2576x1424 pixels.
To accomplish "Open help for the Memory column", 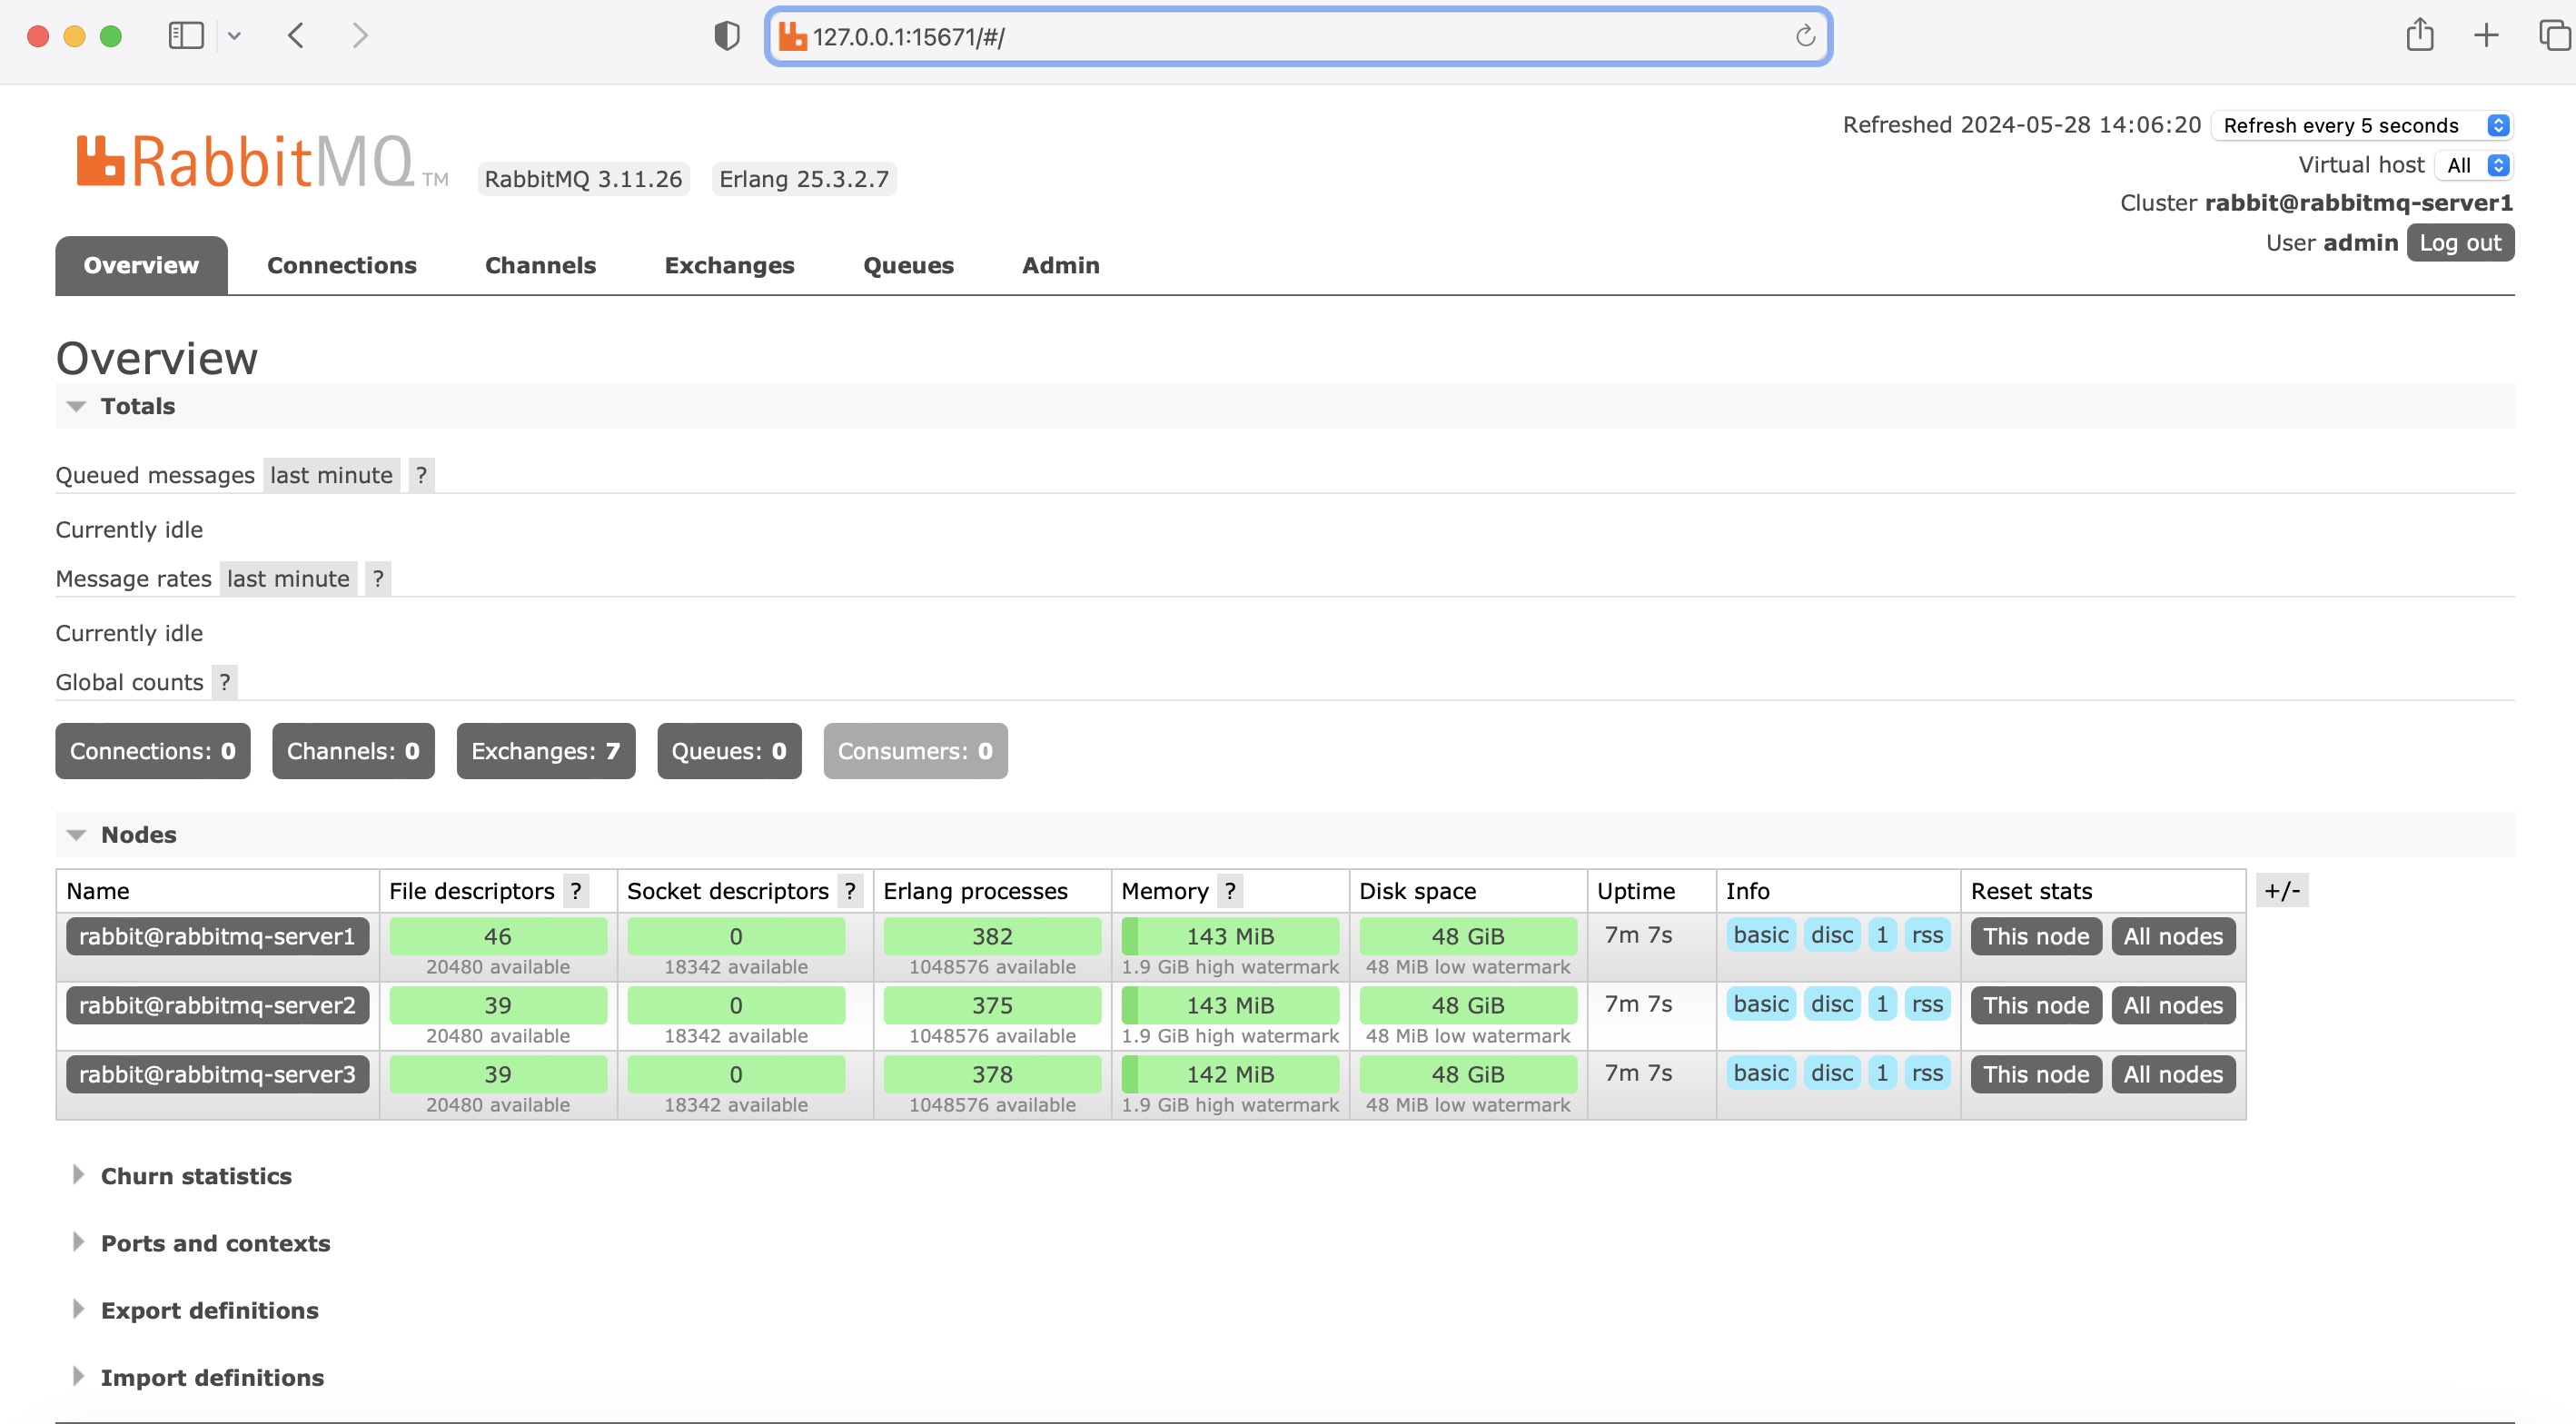I will [x=1229, y=890].
